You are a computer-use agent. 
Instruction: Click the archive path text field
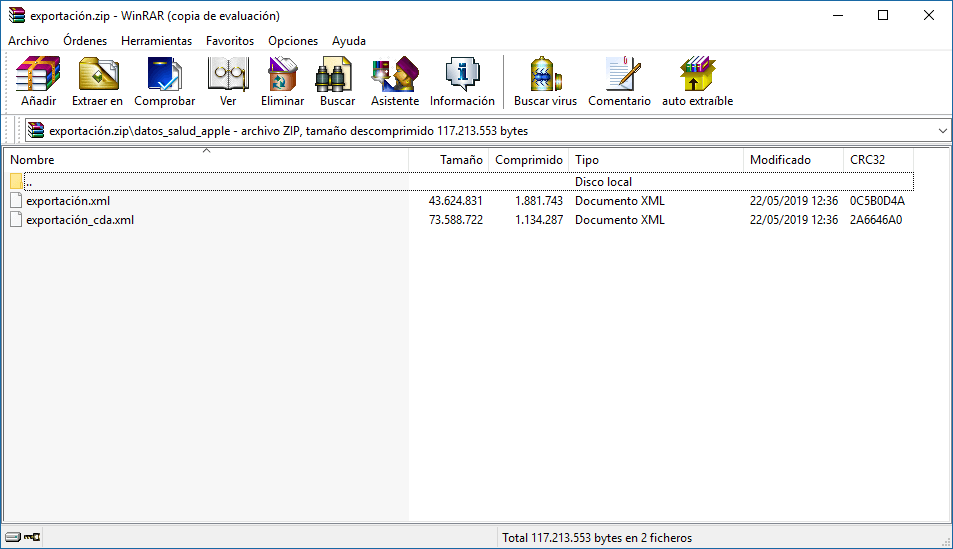(x=486, y=131)
